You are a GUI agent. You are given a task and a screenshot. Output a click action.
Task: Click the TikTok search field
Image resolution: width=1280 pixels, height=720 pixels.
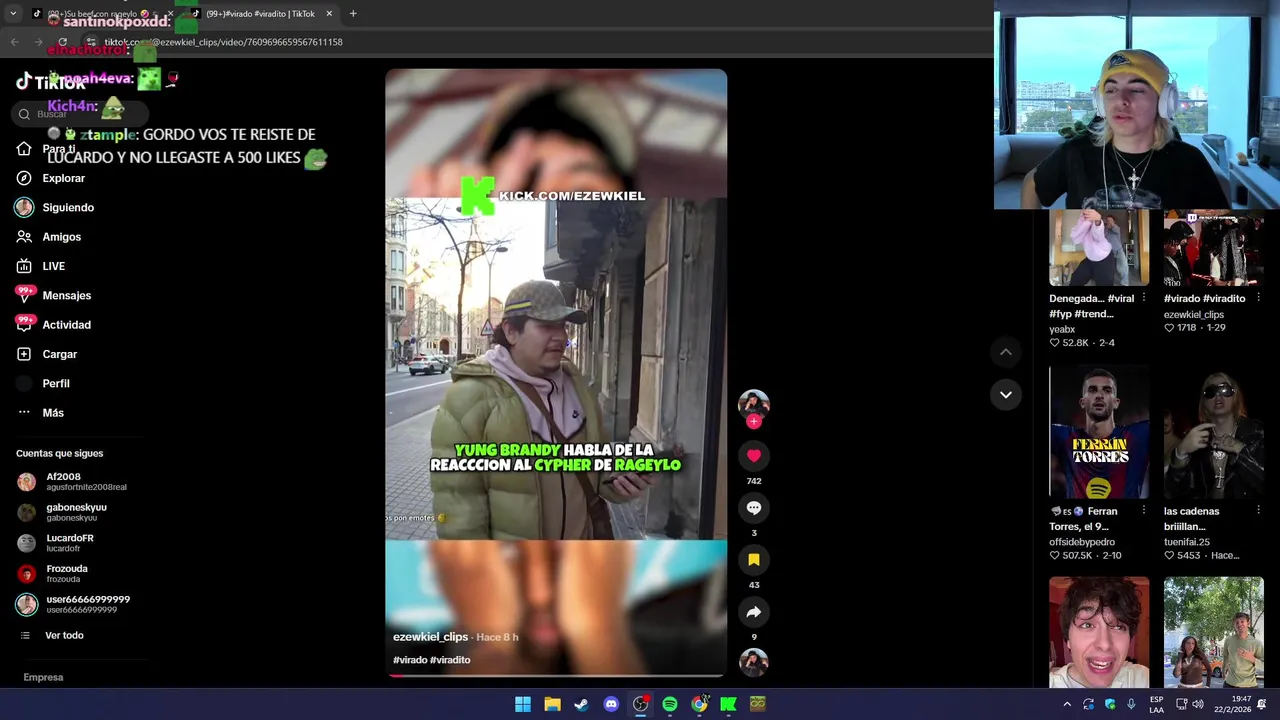80,114
